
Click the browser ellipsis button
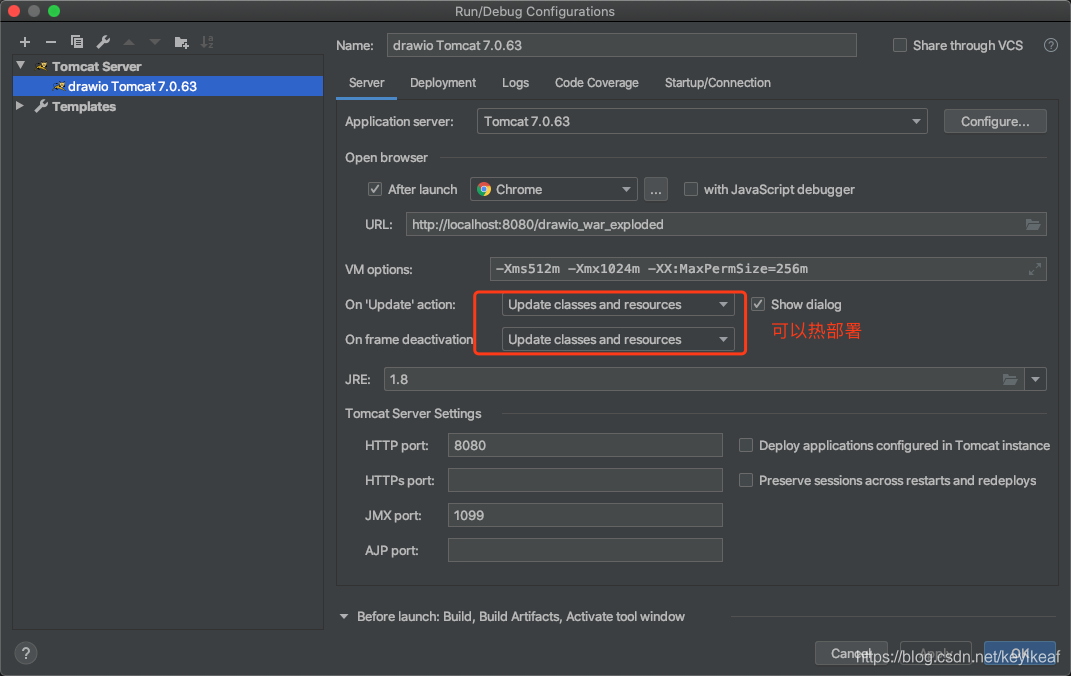656,190
